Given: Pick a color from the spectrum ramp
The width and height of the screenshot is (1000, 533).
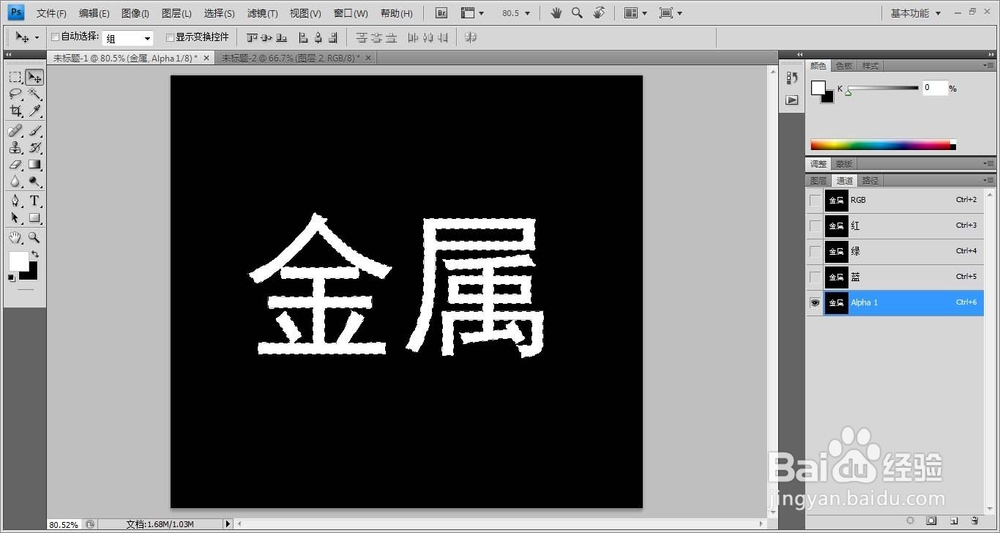Looking at the screenshot, I should (x=883, y=145).
